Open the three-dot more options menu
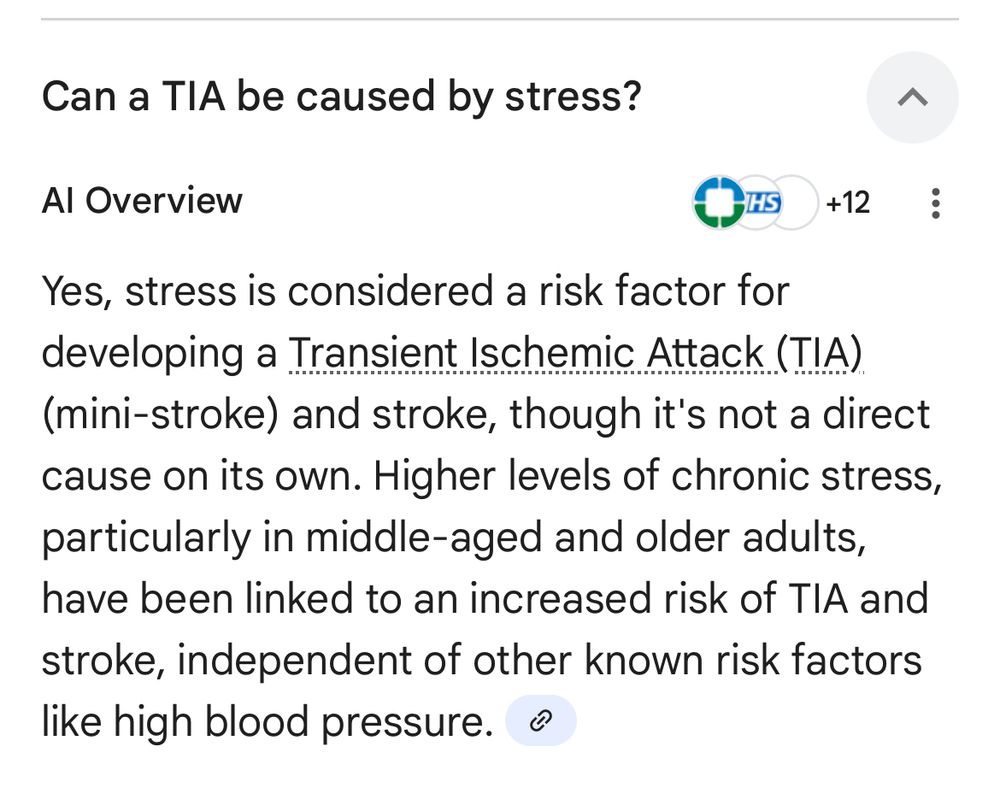This screenshot has height=811, width=1000. (935, 203)
